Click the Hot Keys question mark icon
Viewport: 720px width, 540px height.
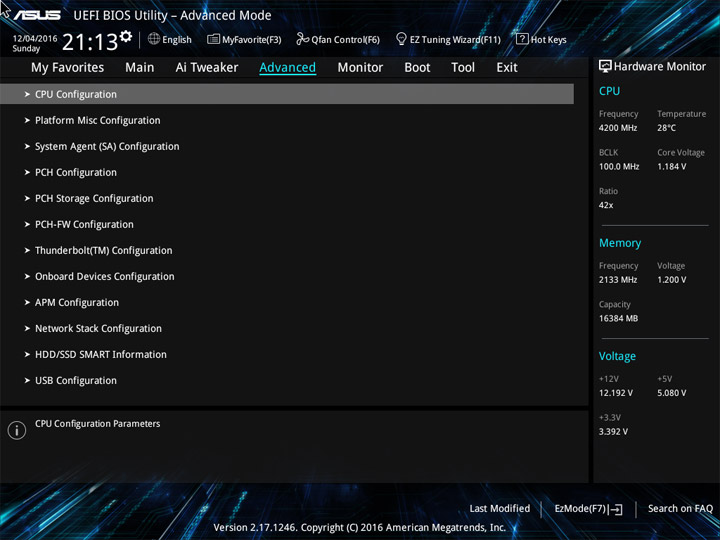click(x=522, y=39)
